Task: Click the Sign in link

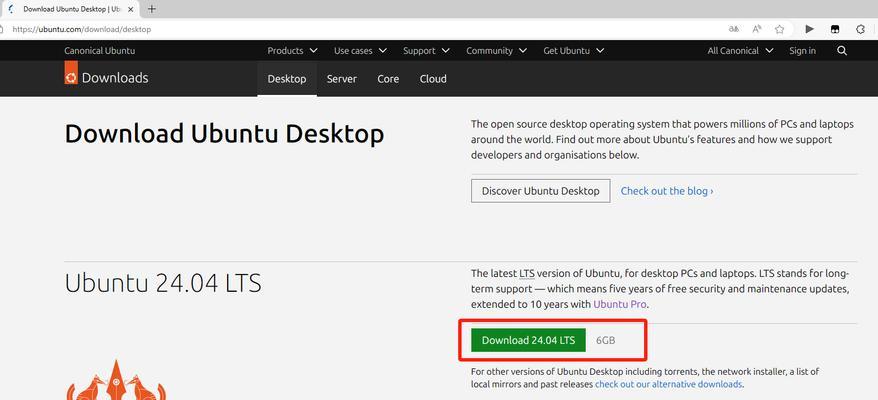Action: [802, 50]
